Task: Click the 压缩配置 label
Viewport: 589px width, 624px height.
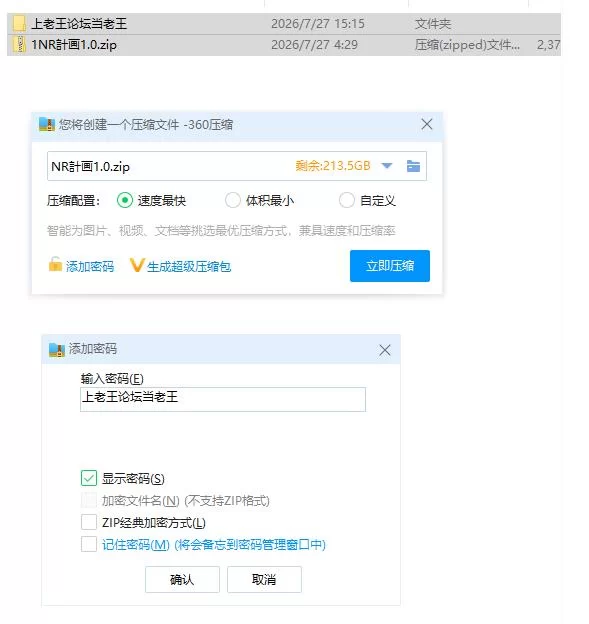Action: (73, 200)
